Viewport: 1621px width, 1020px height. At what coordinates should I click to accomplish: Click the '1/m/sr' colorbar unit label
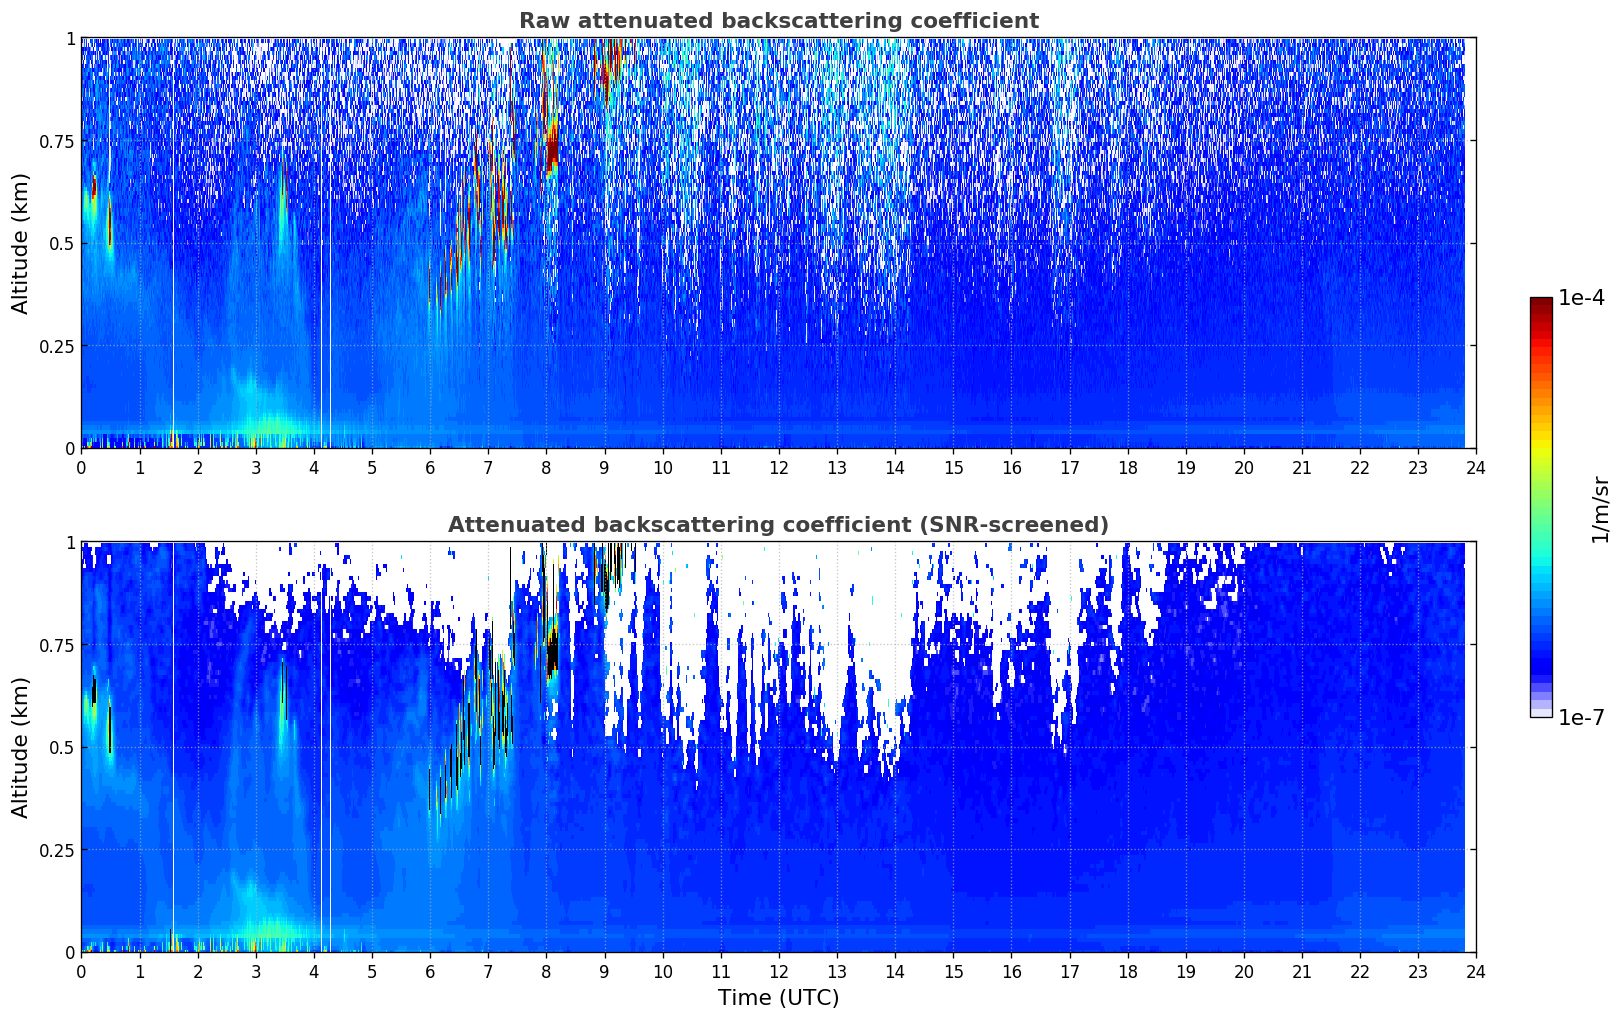point(1600,509)
